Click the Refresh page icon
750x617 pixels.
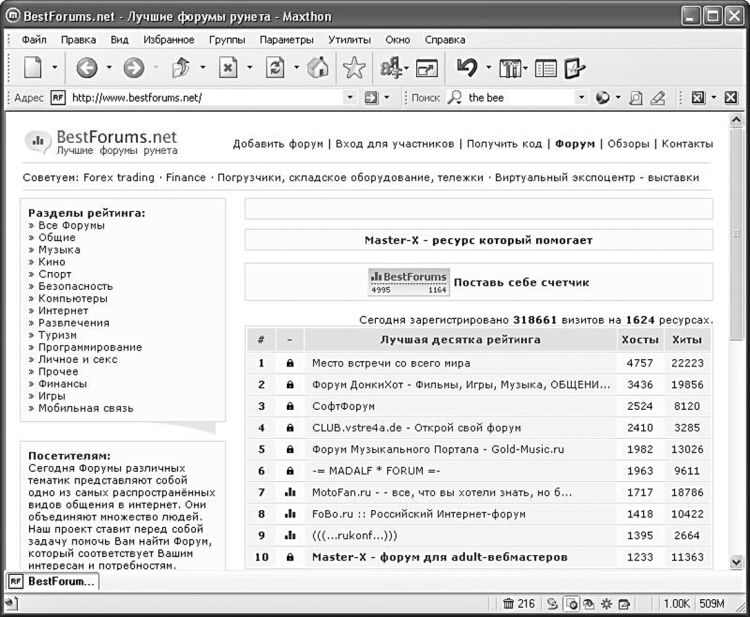(x=275, y=67)
